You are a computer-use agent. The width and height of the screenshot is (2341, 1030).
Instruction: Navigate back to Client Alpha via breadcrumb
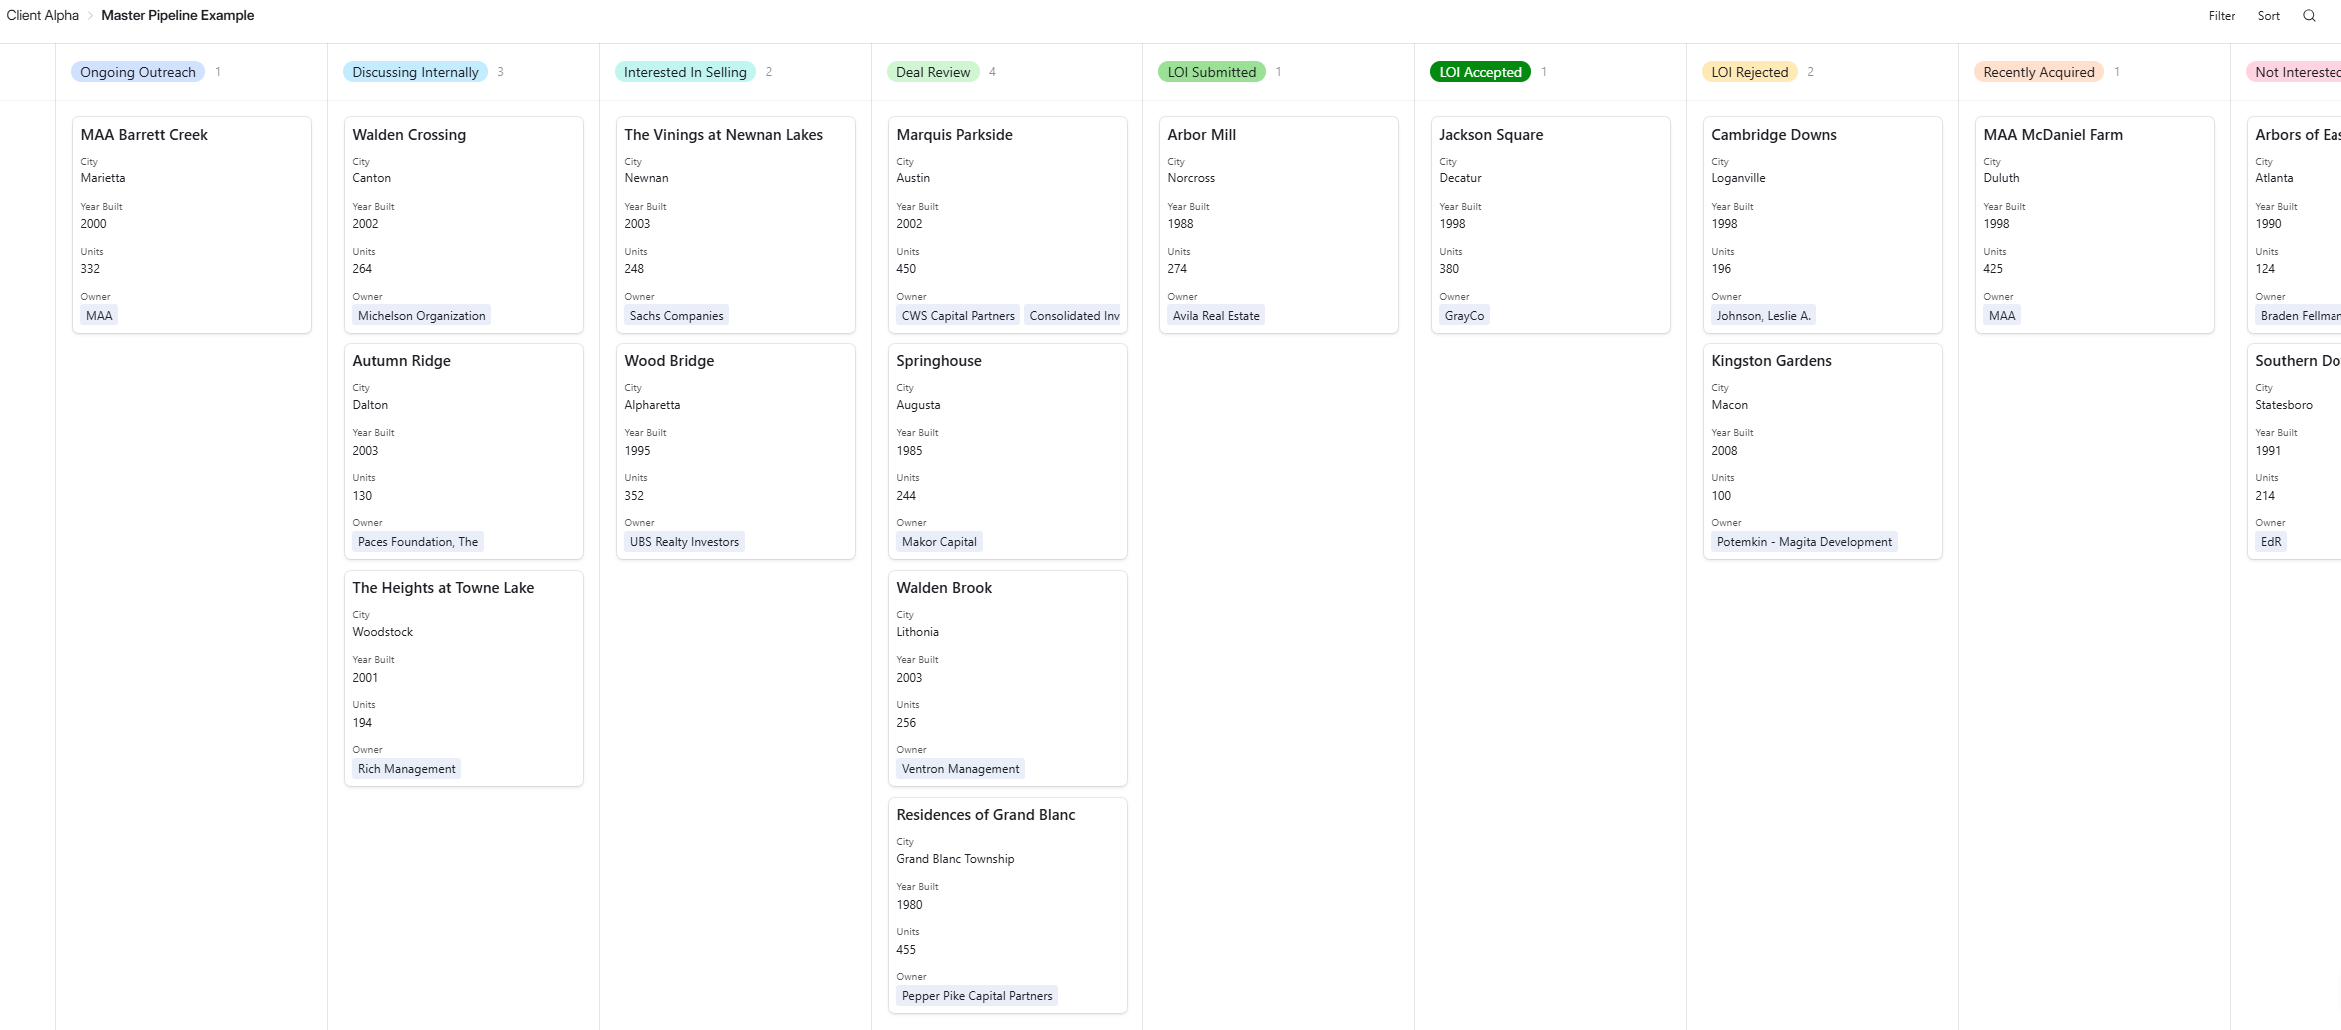pyautogui.click(x=42, y=15)
